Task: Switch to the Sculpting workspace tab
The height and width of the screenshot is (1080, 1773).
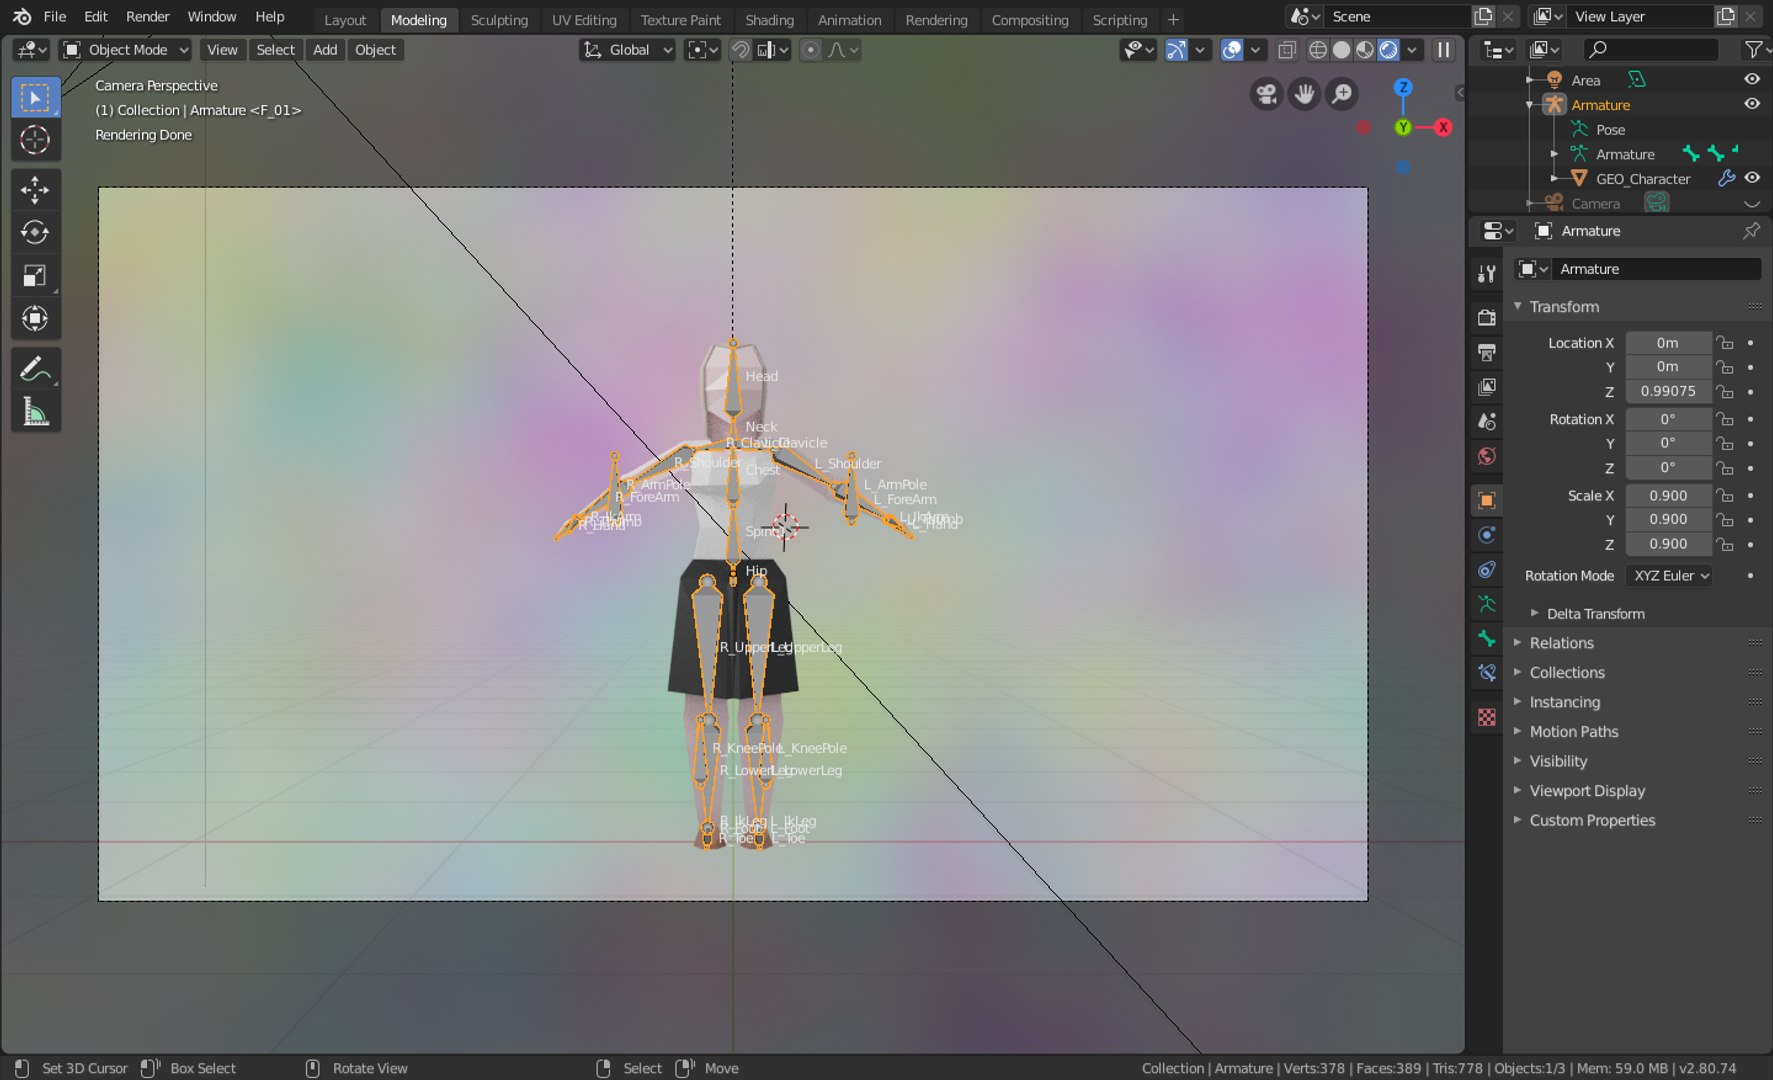Action: coord(499,19)
